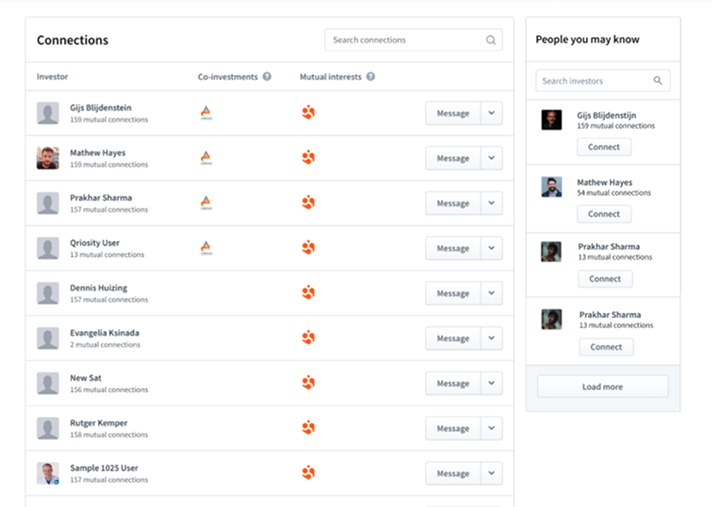This screenshot has width=712, height=507.
Task: Click Mathew Hayes' mutual interest orange icon
Action: pos(308,158)
